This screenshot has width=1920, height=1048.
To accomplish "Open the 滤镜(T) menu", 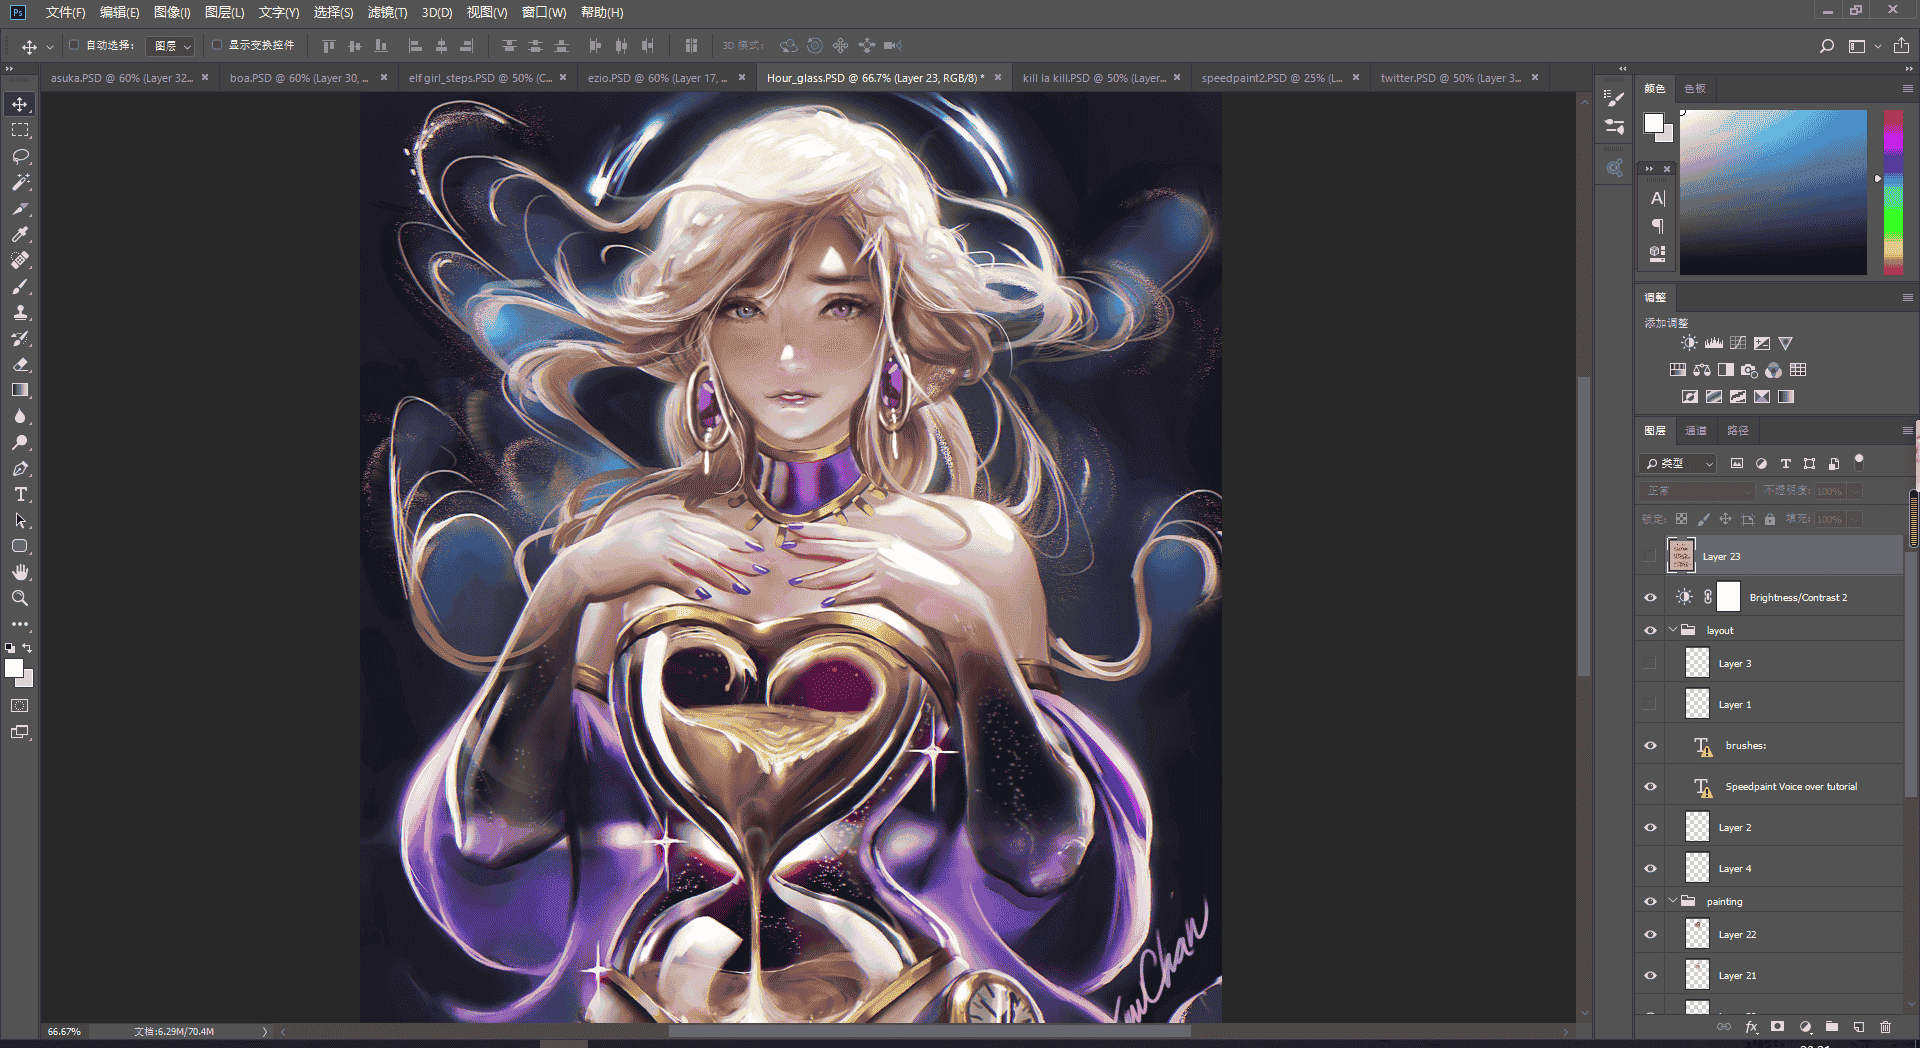I will tap(387, 12).
